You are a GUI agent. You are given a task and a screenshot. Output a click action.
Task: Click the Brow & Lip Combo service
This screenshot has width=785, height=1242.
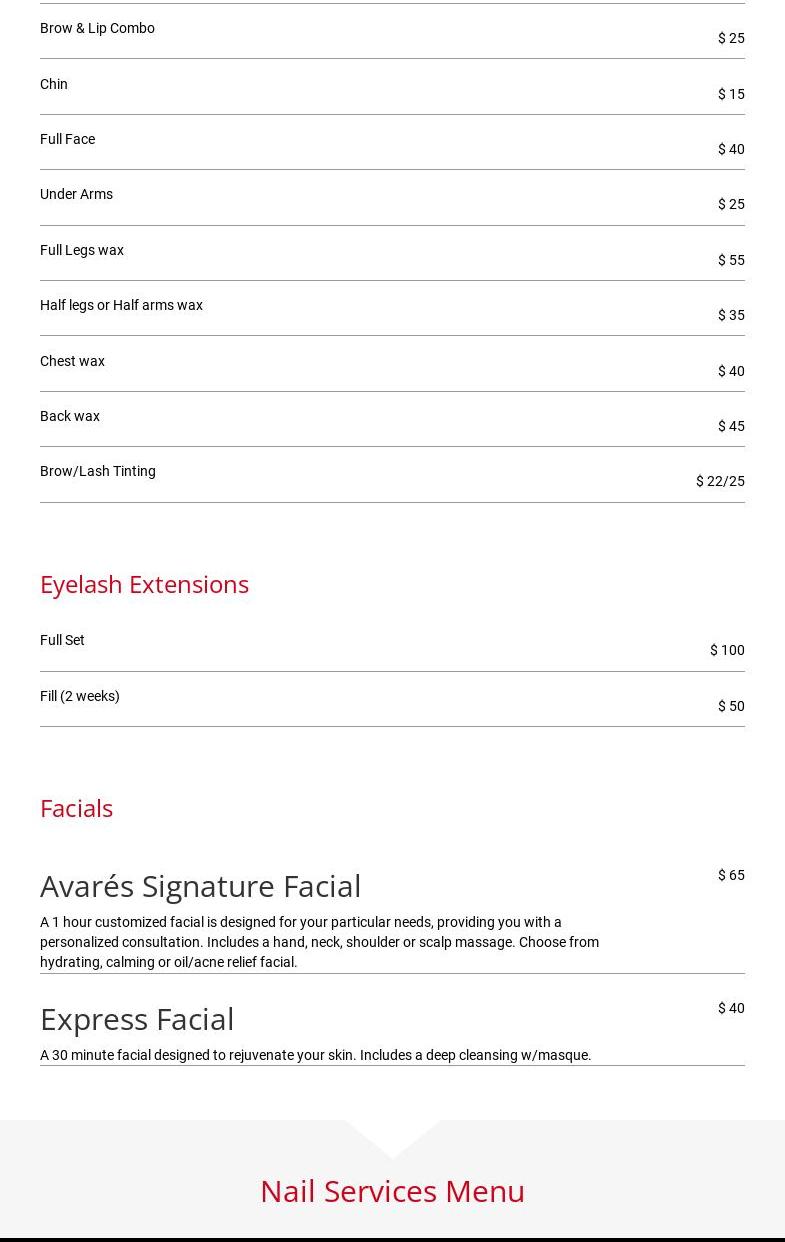pos(97,28)
